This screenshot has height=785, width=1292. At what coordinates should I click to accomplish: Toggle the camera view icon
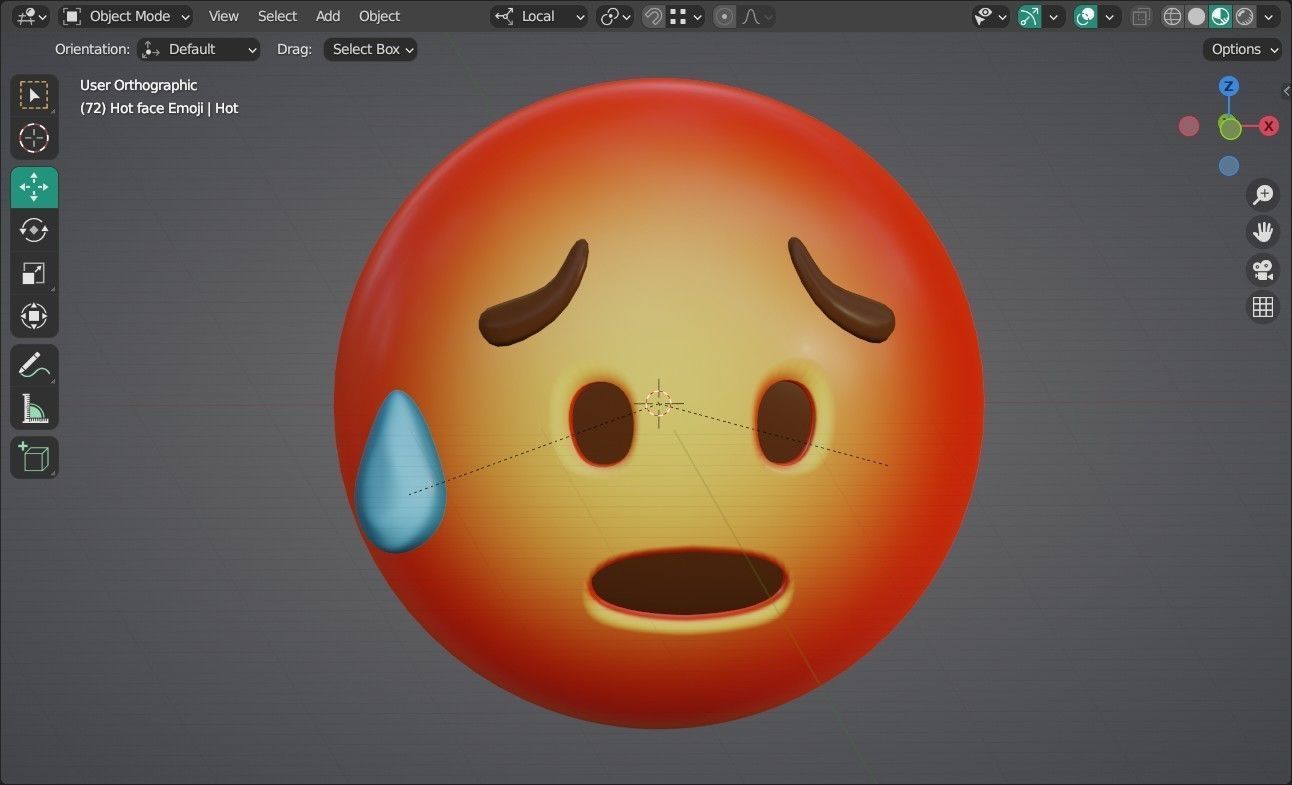pyautogui.click(x=1263, y=269)
